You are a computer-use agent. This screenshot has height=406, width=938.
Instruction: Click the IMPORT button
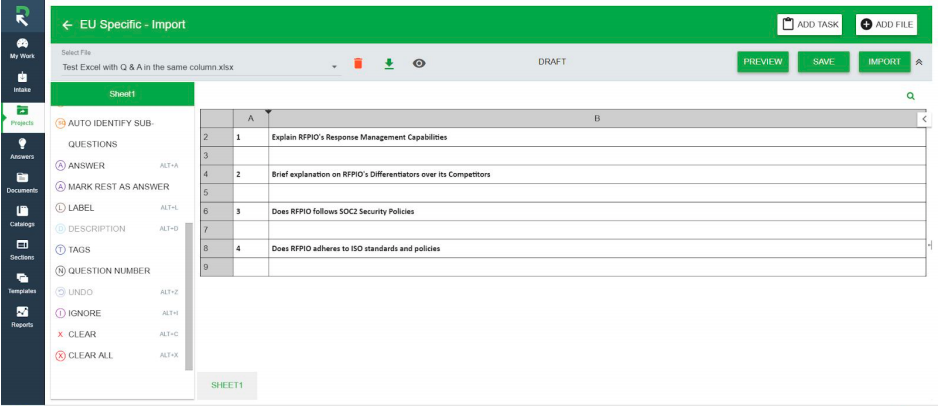click(x=885, y=62)
